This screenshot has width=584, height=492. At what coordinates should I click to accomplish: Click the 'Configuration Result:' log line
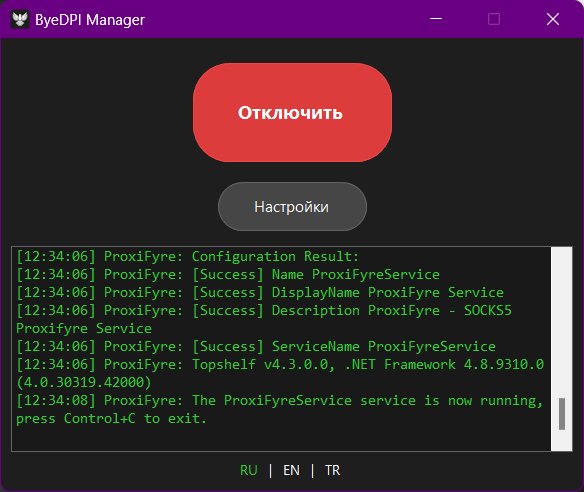click(187, 256)
